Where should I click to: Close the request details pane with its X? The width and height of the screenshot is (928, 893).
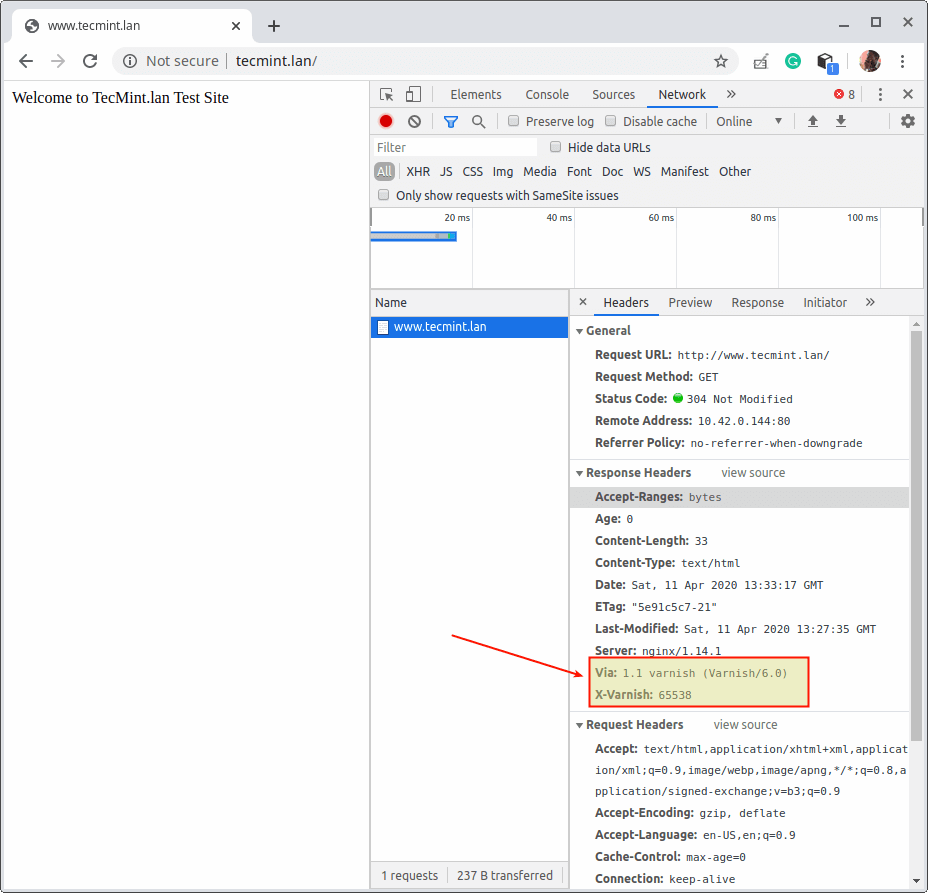[583, 302]
